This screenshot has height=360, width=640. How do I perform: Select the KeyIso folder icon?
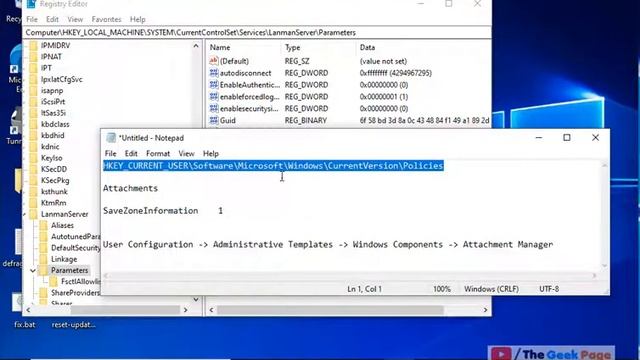click(x=33, y=158)
